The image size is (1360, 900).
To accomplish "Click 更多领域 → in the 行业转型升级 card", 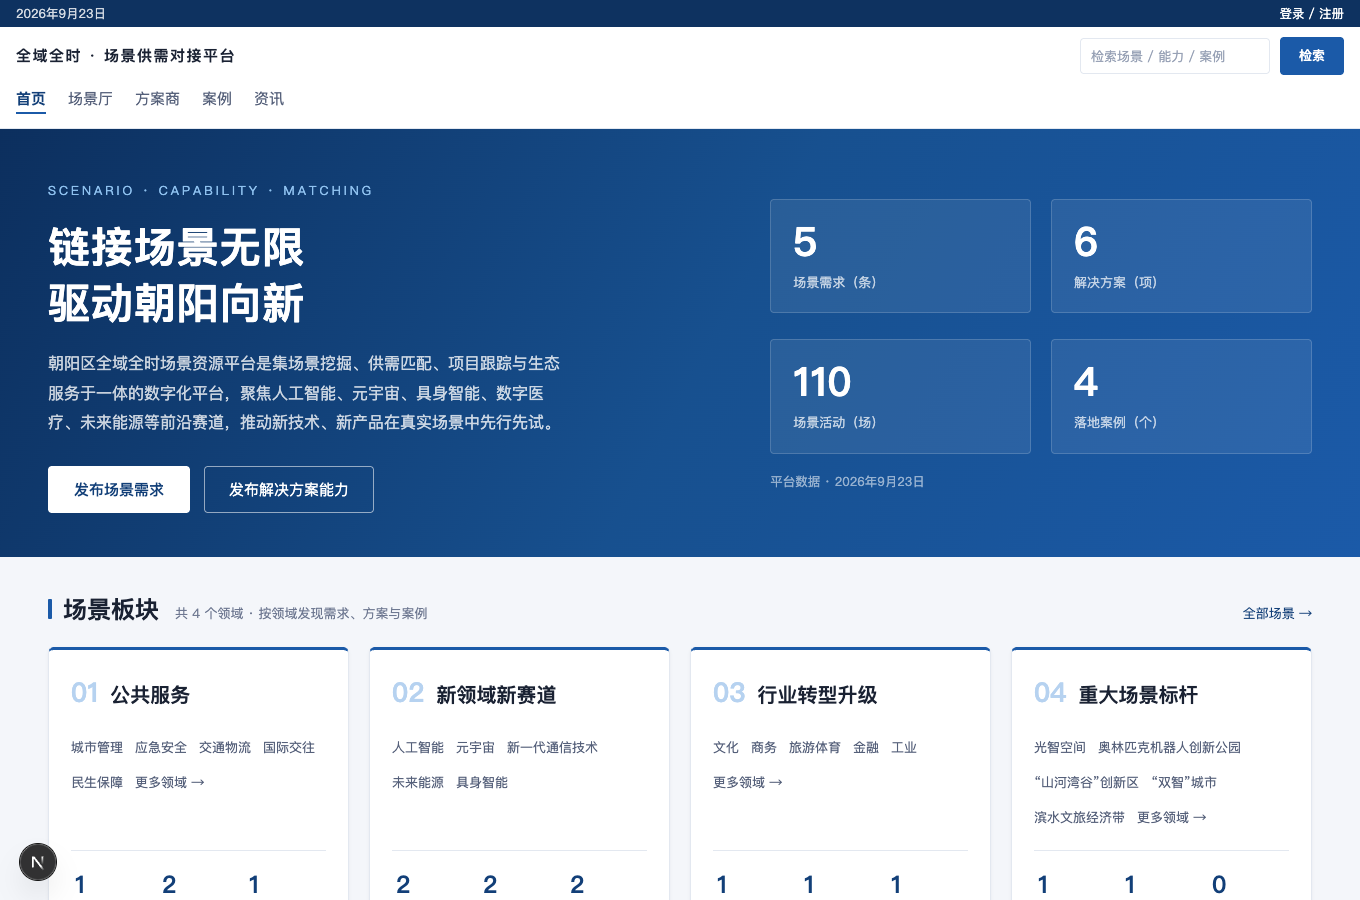I will [x=748, y=783].
